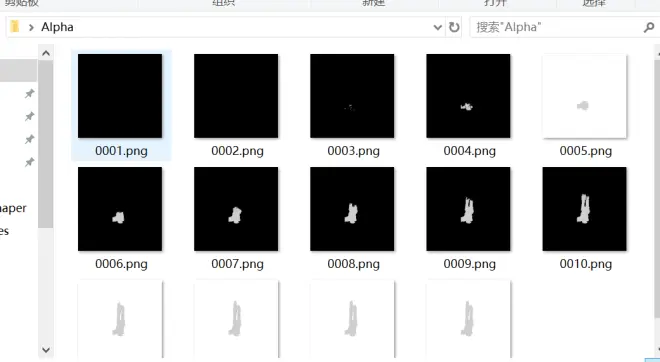This screenshot has height=362, width=660.
Task: Open the address bar history dropdown
Action: pyautogui.click(x=438, y=28)
